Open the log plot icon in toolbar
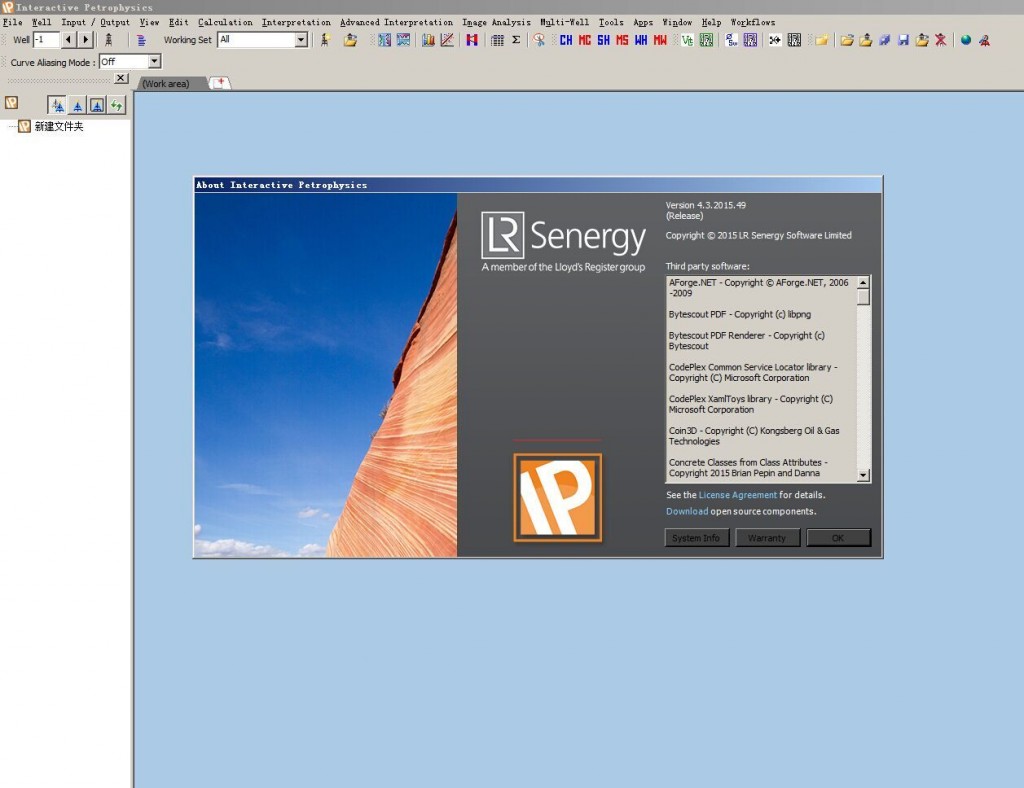The height and width of the screenshot is (788, 1024). tap(385, 40)
